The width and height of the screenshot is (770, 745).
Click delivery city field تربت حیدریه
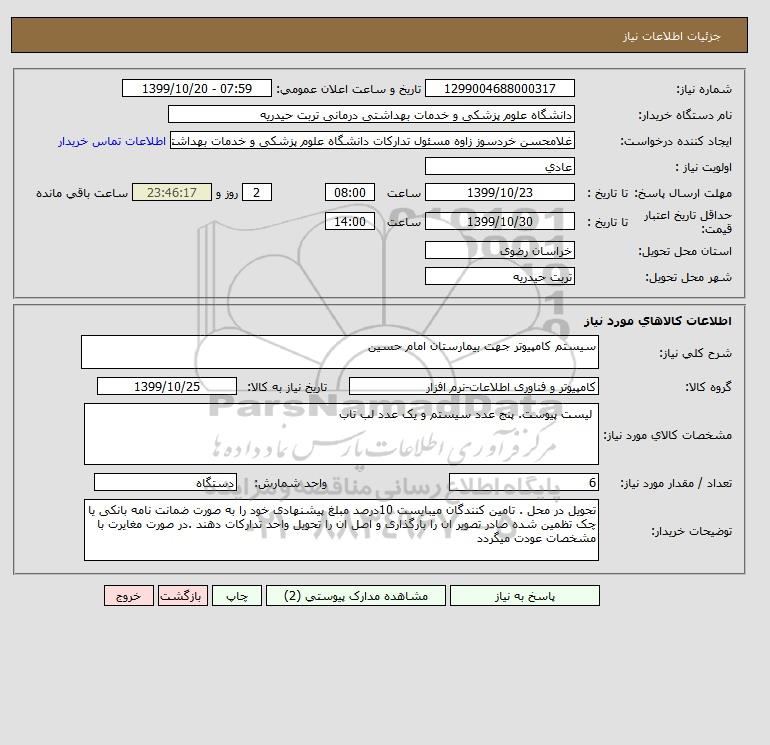pos(499,276)
